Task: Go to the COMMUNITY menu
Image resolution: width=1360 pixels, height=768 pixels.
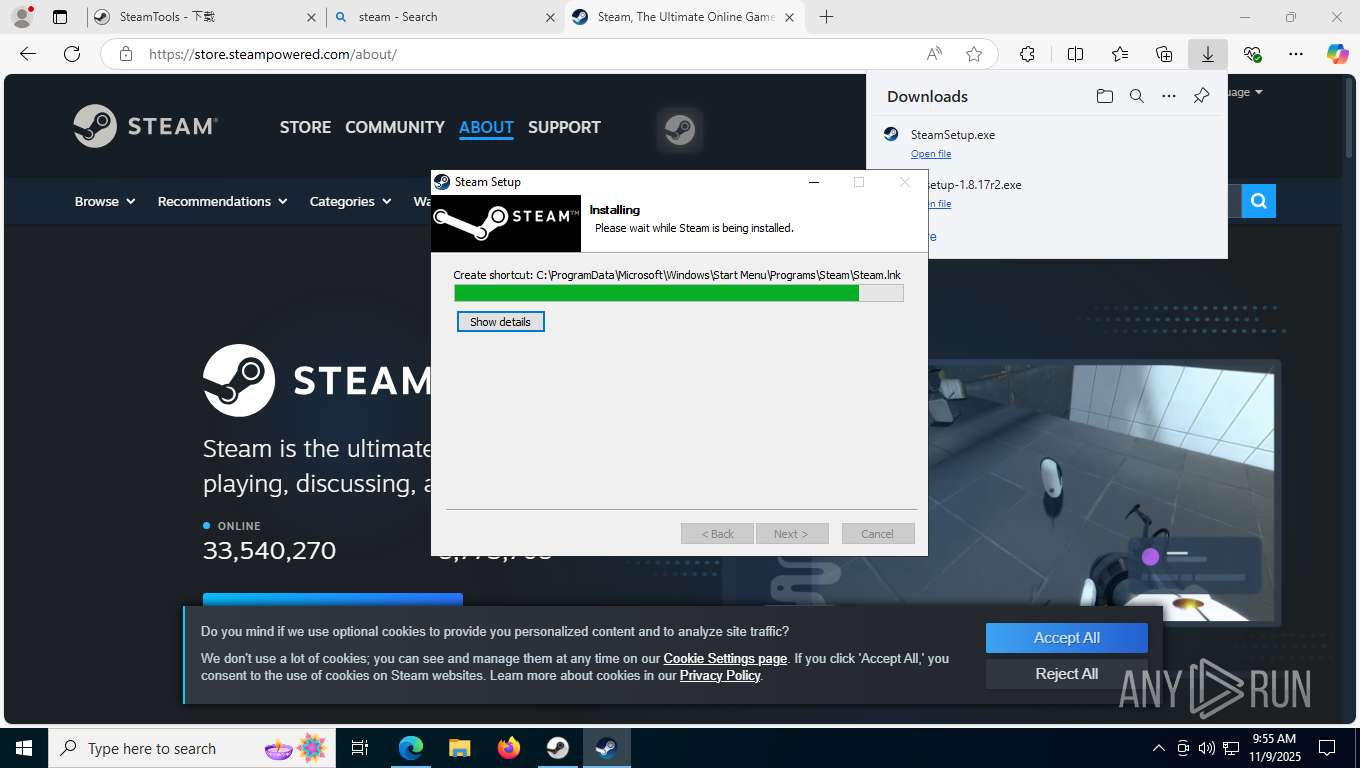Action: [x=395, y=127]
